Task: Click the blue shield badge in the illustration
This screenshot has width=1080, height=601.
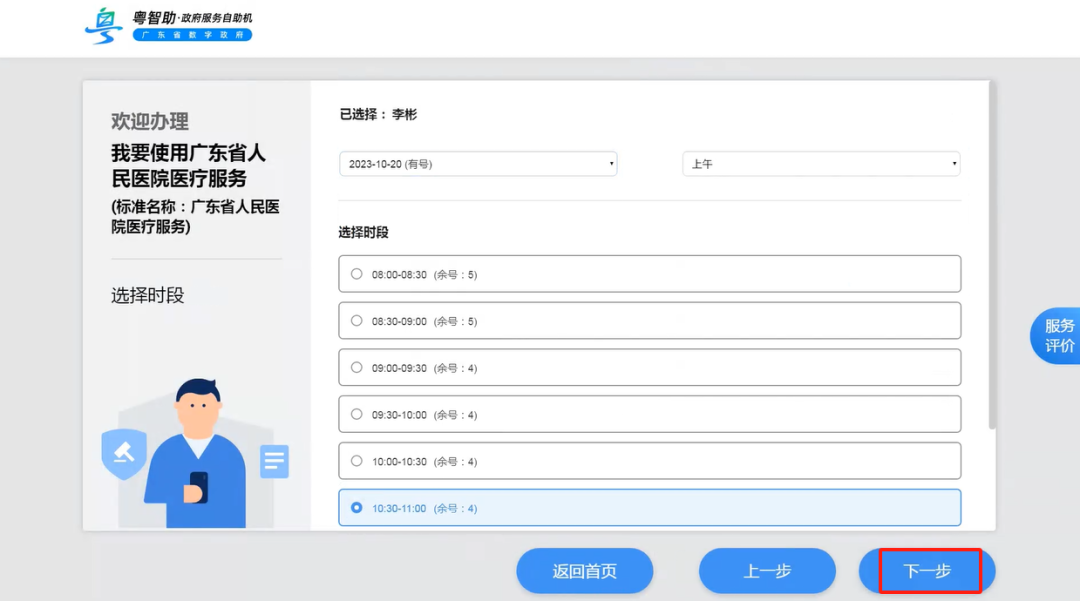Action: (123, 454)
